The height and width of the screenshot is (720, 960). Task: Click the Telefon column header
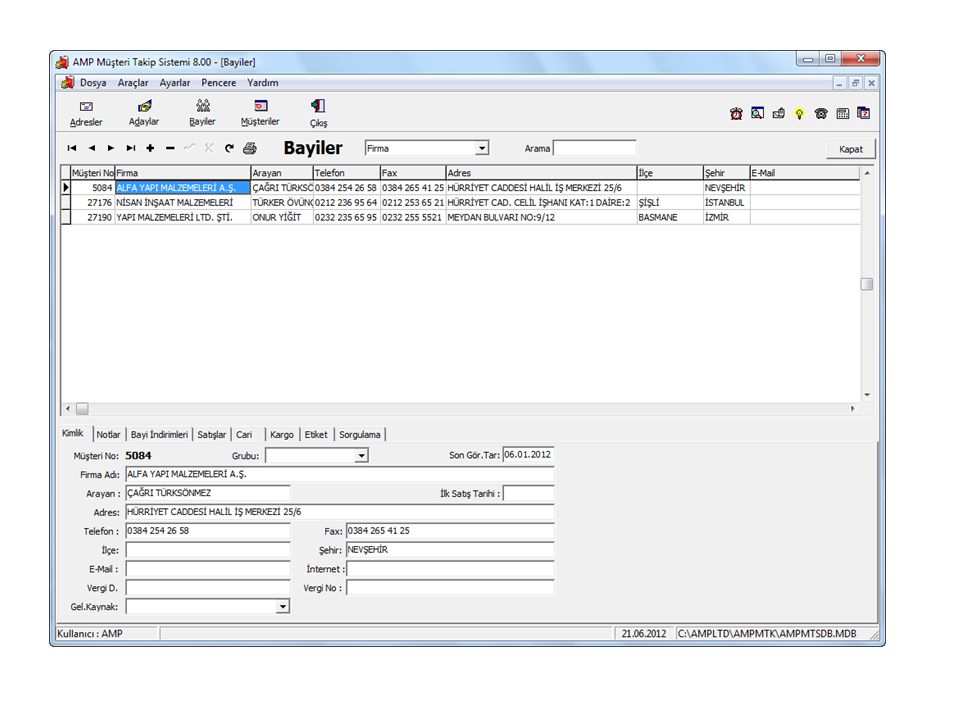coord(347,173)
